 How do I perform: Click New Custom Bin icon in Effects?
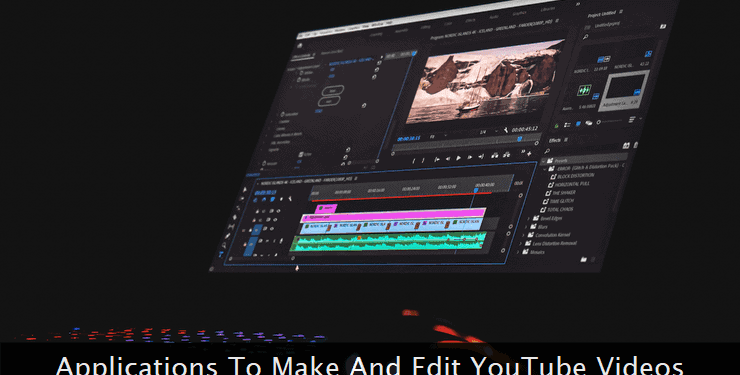pos(584,259)
